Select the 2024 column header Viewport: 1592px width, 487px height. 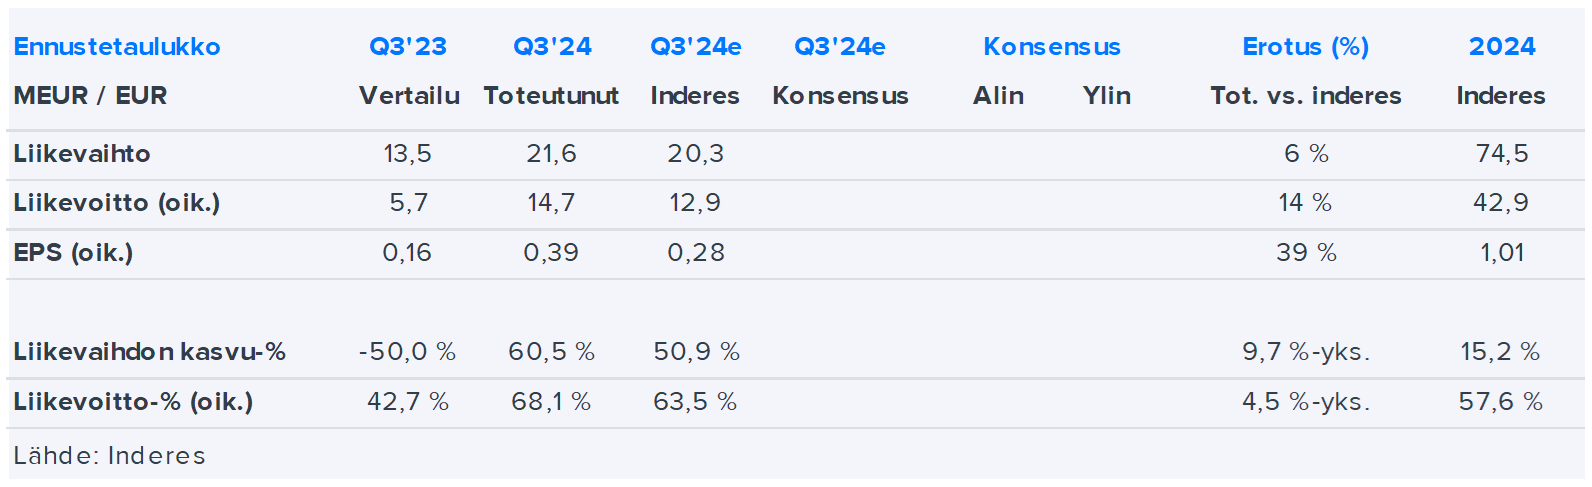[x=1501, y=47]
